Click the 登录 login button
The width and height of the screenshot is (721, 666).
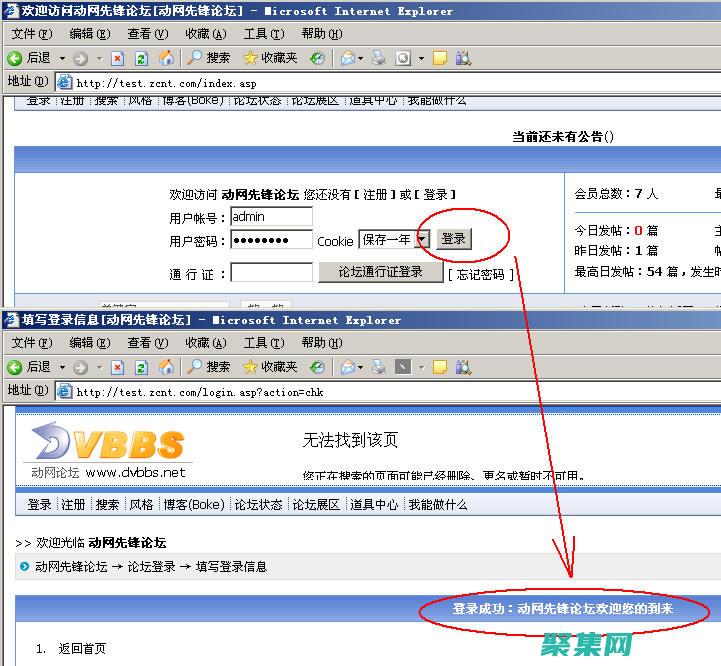pos(454,239)
